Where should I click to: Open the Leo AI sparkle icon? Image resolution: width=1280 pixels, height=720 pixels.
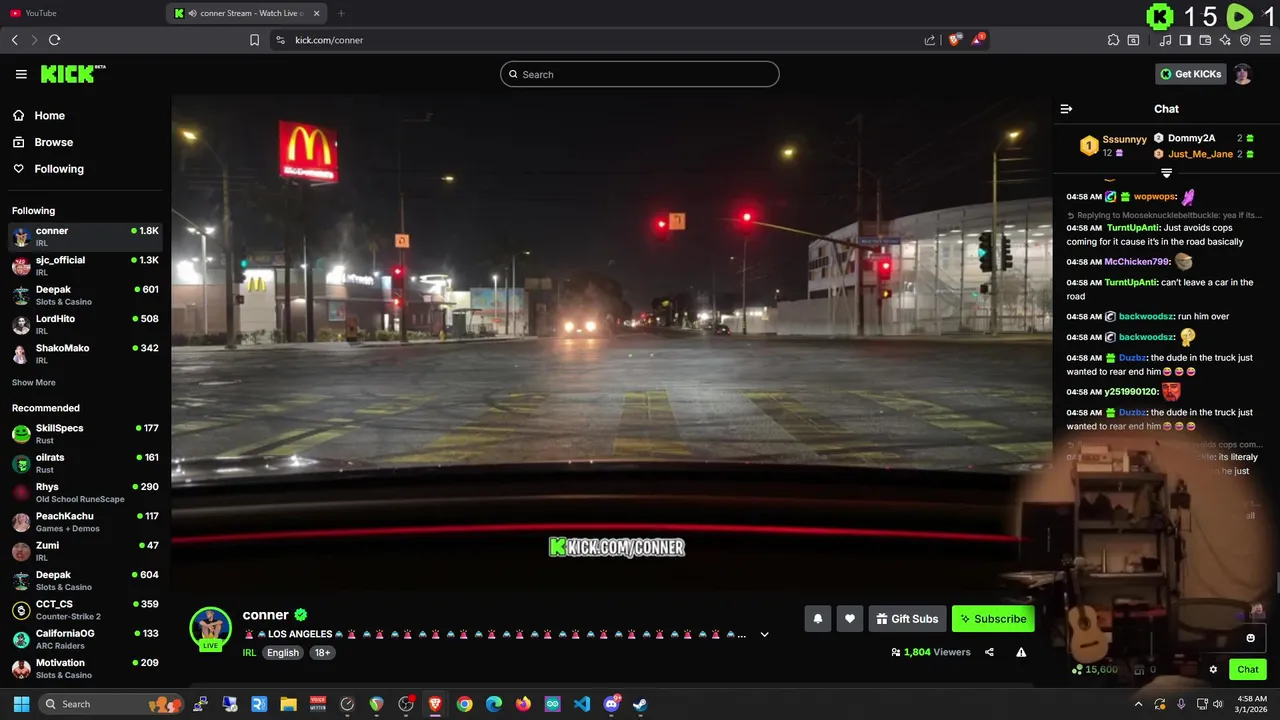(x=1225, y=40)
